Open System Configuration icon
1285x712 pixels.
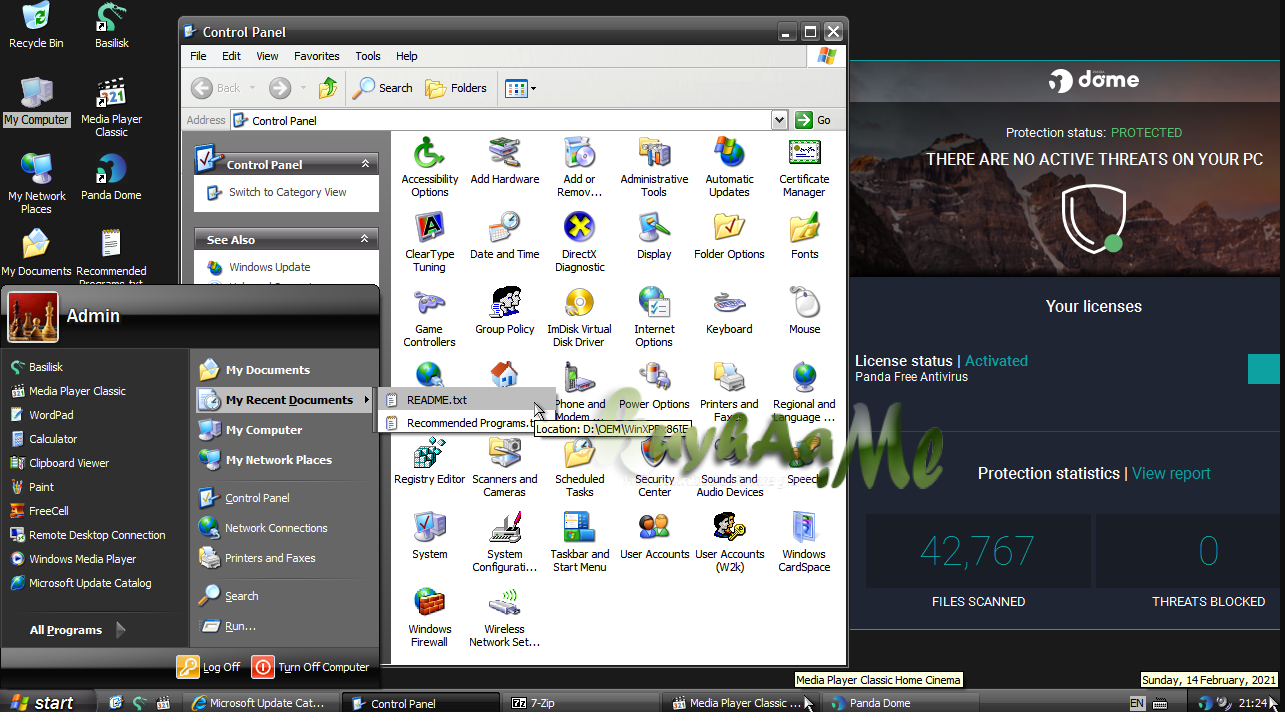point(504,542)
